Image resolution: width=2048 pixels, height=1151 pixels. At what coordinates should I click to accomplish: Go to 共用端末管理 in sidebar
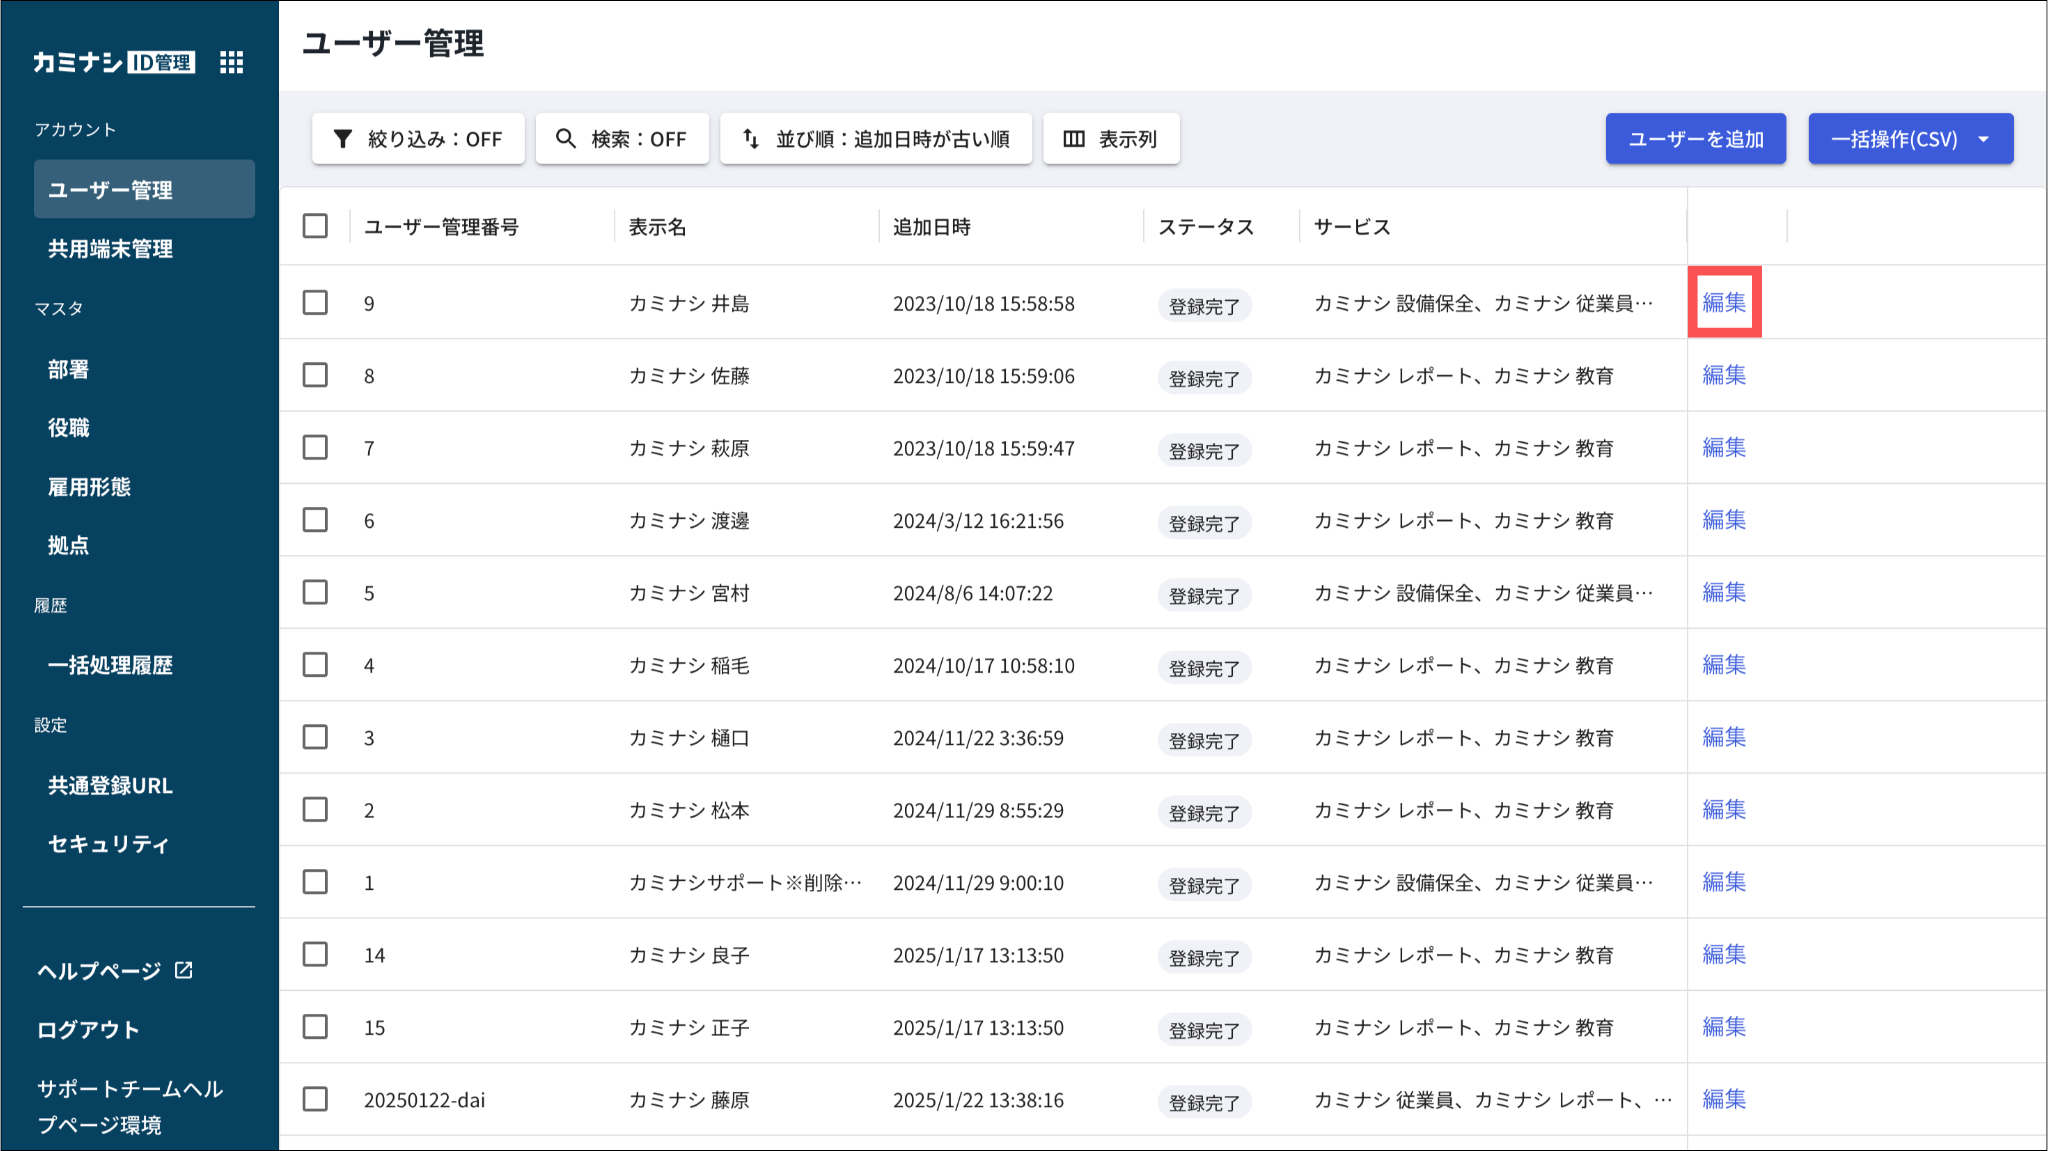click(x=110, y=249)
